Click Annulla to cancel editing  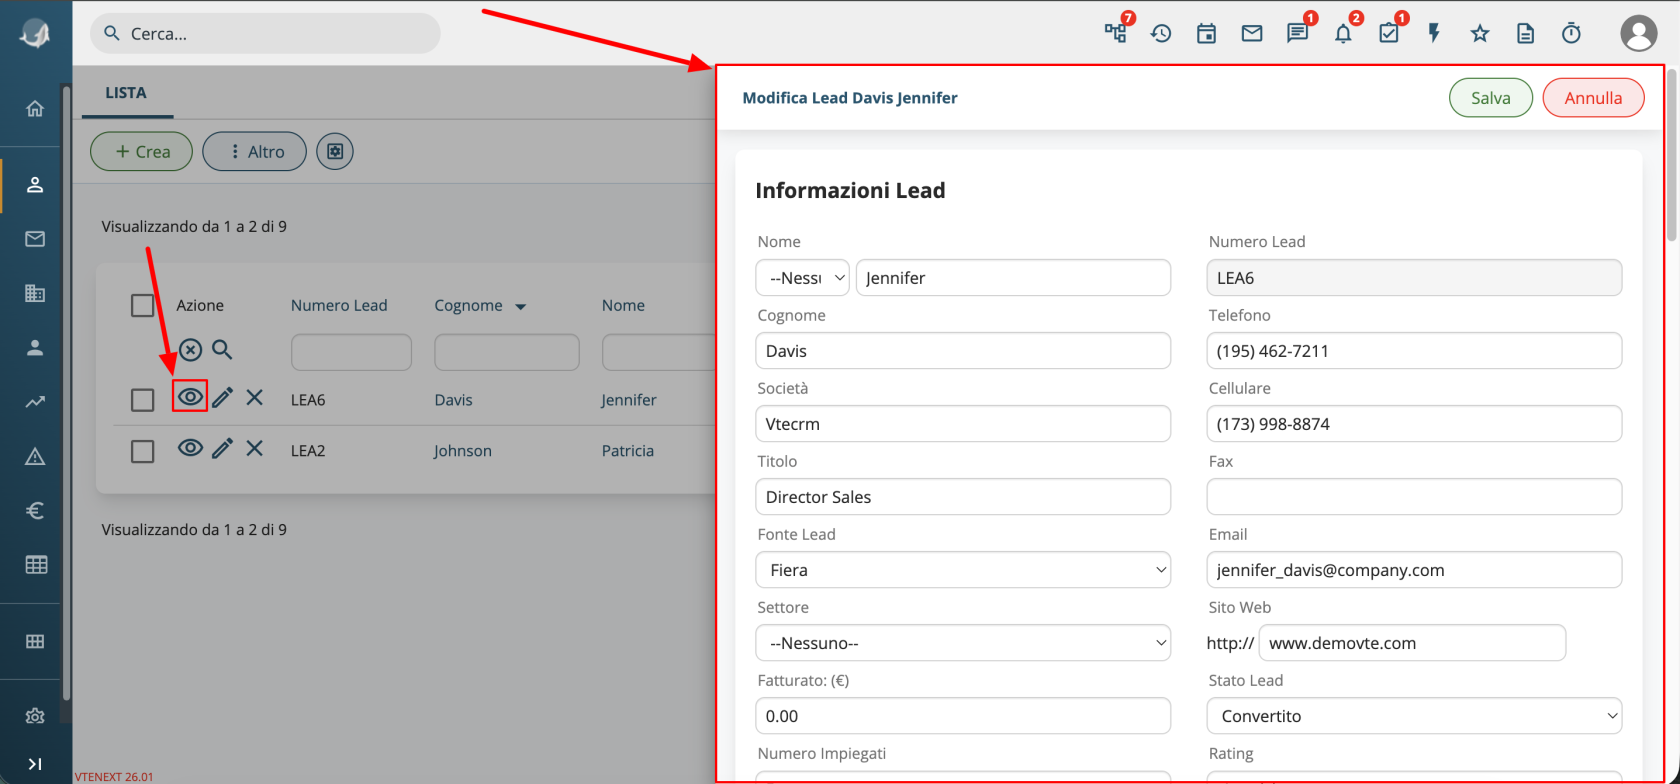click(x=1593, y=98)
